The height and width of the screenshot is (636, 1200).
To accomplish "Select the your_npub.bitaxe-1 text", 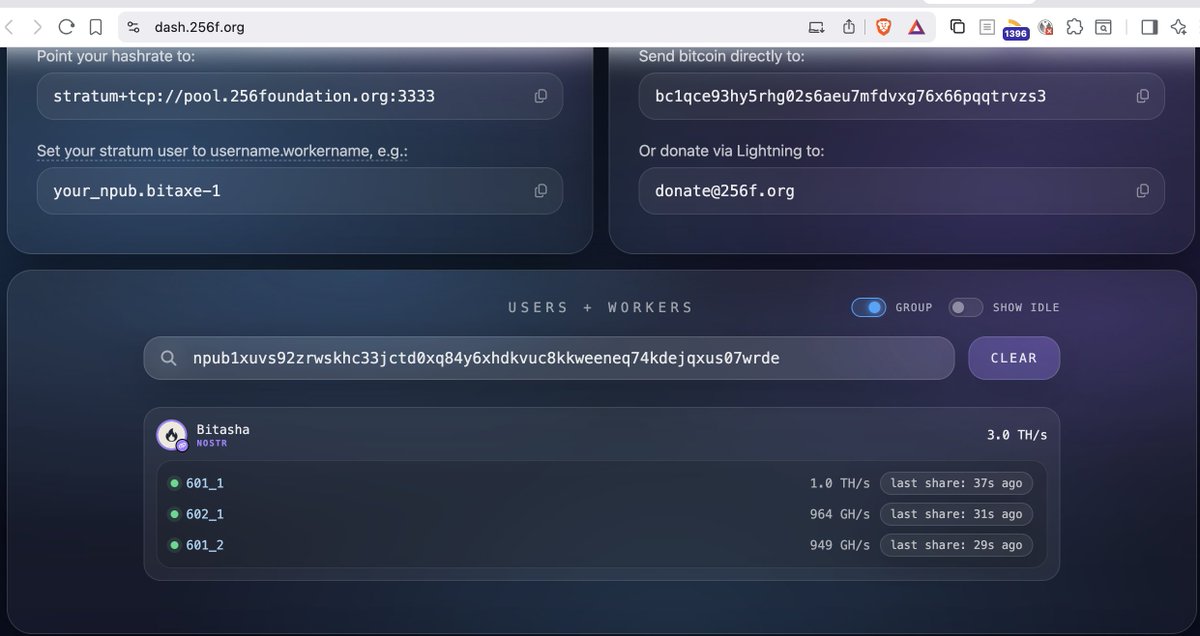I will pyautogui.click(x=137, y=190).
